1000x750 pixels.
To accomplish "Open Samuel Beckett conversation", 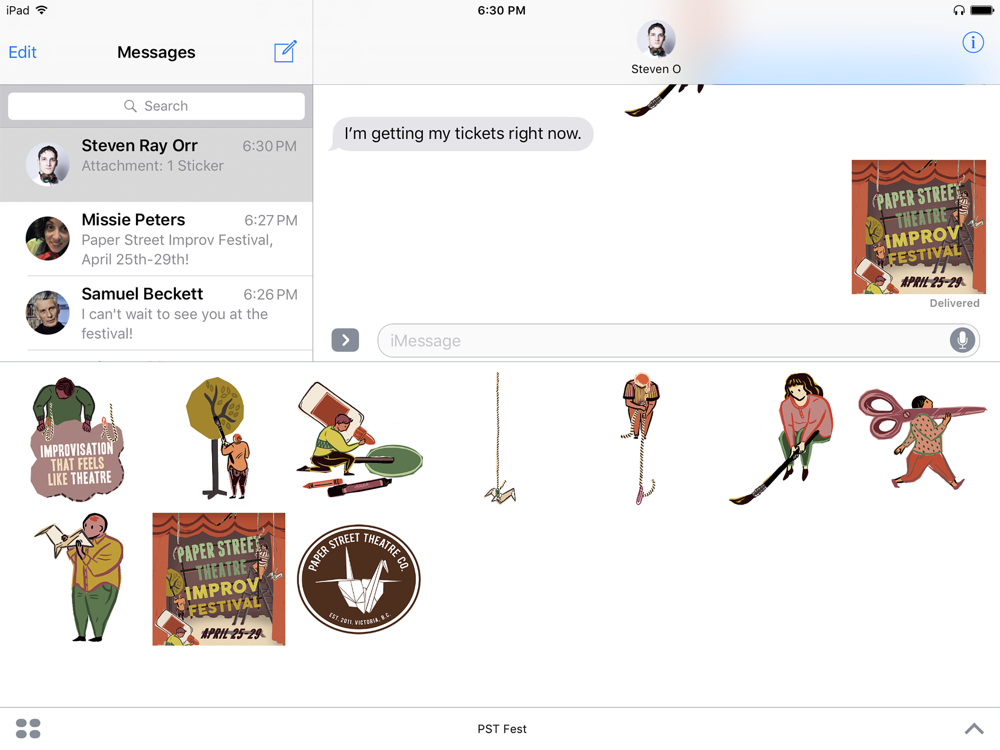I will 156,313.
